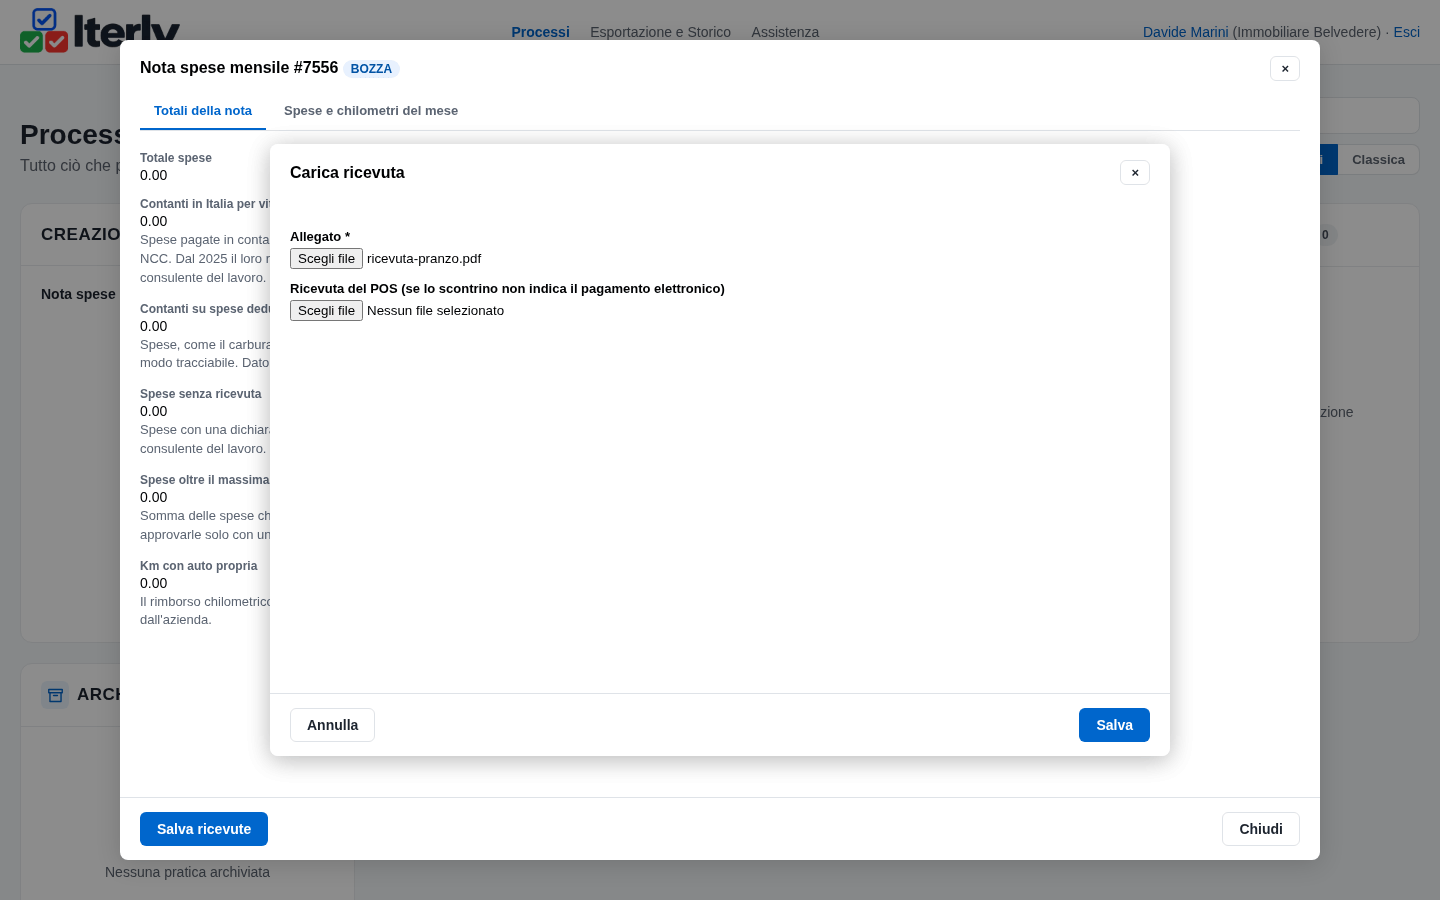Click the Davide Marini profile link
Screen dimensions: 1440x900
coord(1185,32)
